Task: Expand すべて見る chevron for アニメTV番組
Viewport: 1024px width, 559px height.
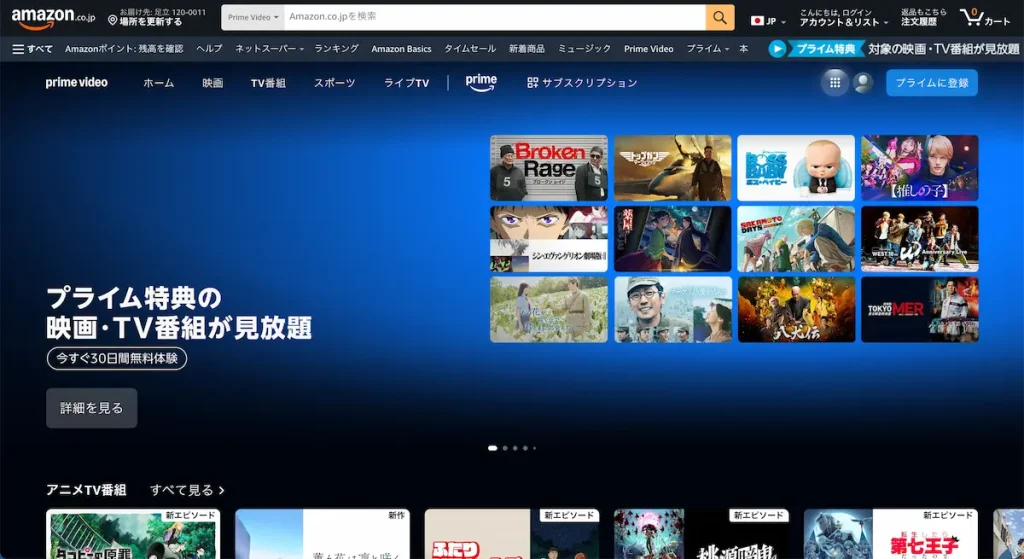Action: 187,490
